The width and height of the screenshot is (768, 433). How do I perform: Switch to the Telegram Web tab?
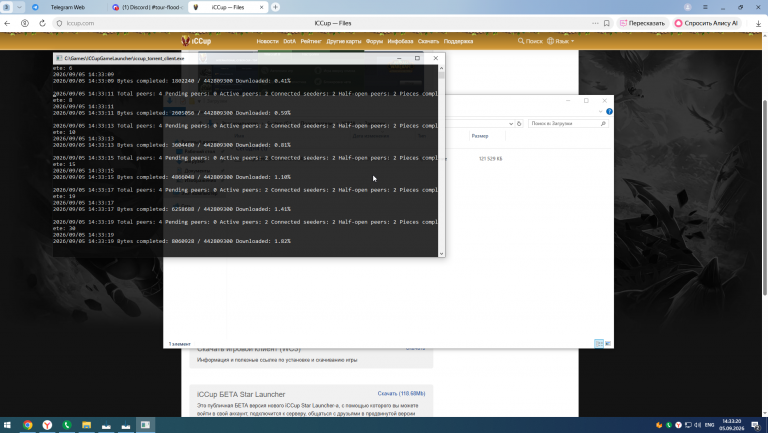(x=68, y=7)
